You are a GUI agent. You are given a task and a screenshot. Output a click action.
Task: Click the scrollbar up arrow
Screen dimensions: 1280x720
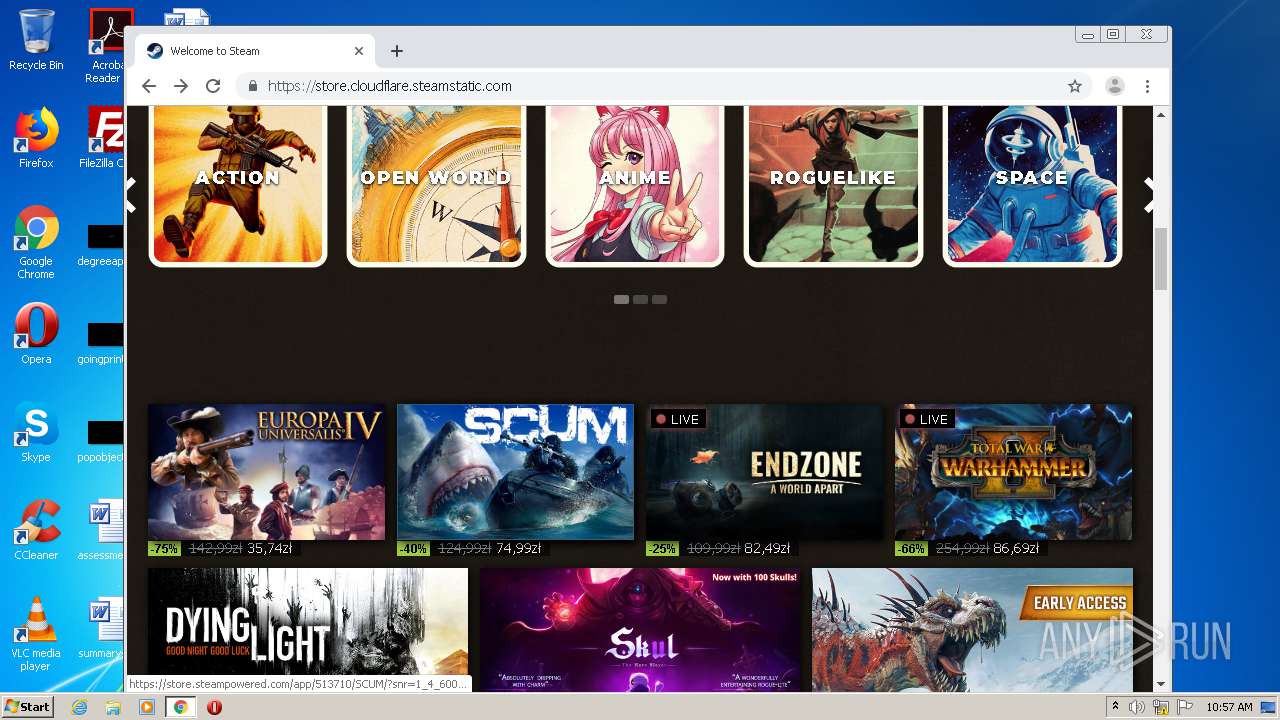(x=1161, y=115)
